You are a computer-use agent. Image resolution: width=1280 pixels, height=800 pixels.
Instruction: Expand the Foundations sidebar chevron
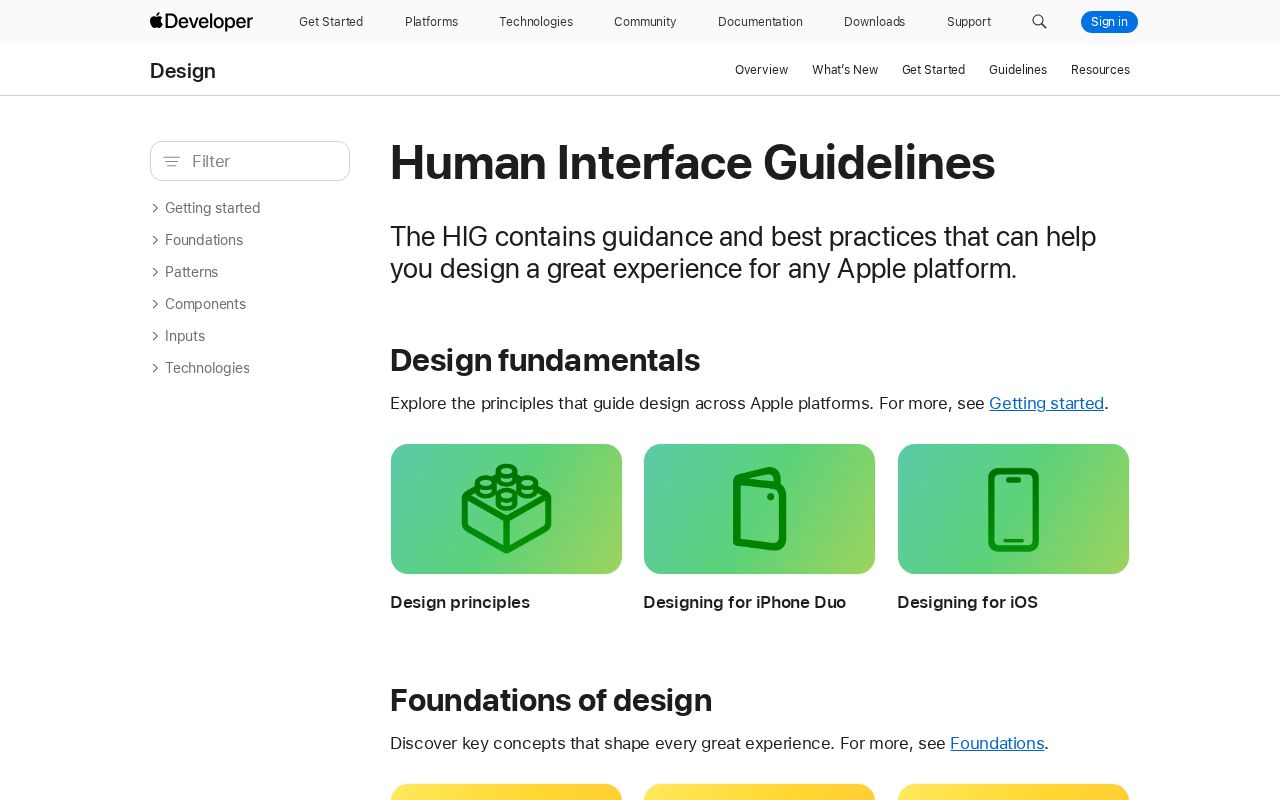coord(155,240)
